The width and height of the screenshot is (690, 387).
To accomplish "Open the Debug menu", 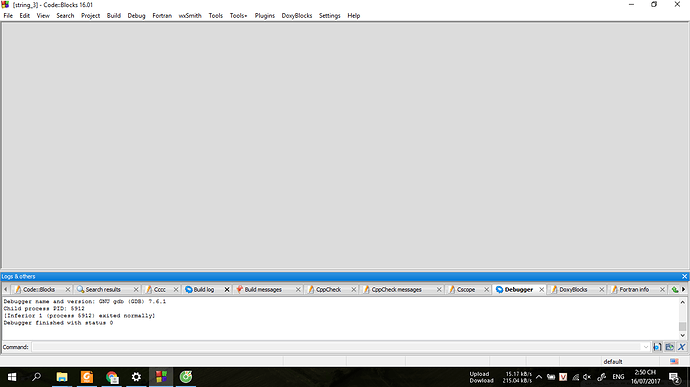I will 136,15.
